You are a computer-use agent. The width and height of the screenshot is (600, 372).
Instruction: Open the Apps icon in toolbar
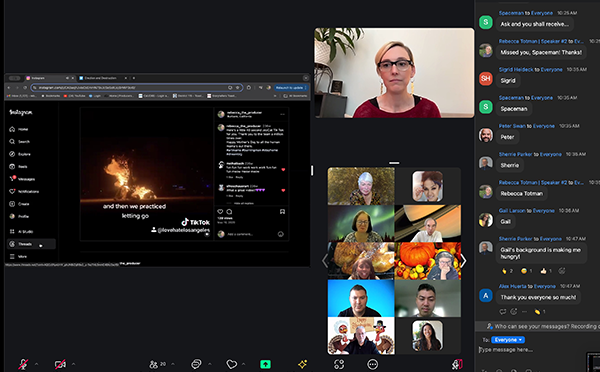pos(339,364)
